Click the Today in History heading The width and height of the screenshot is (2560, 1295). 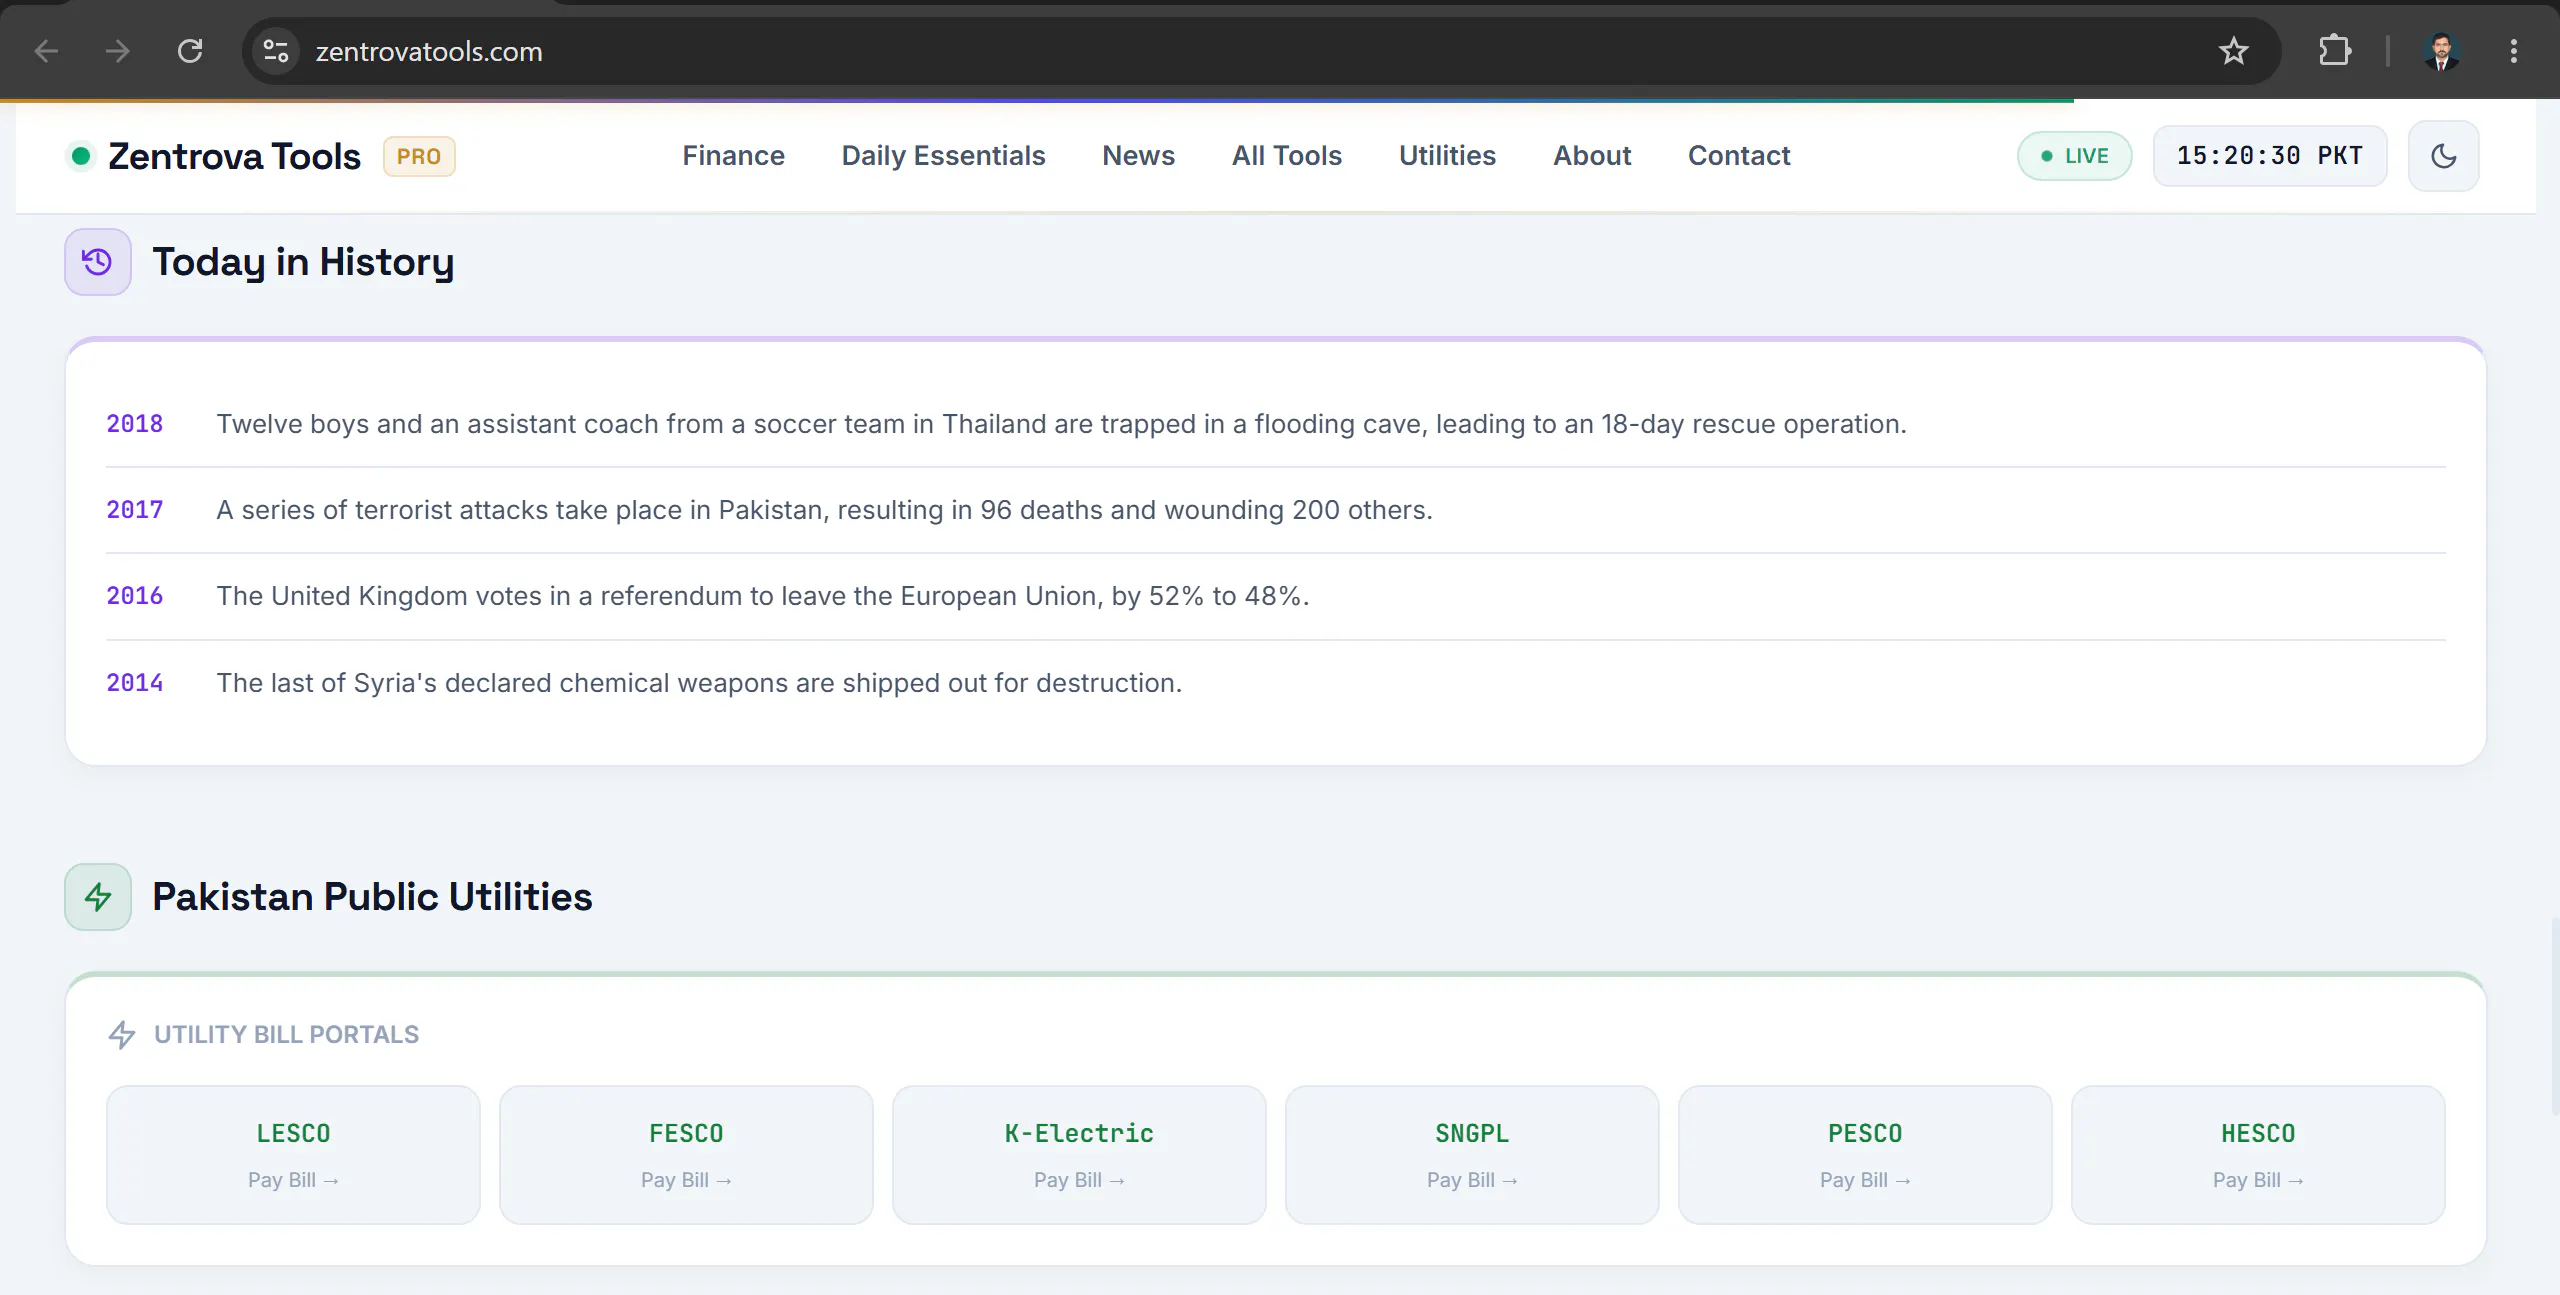(303, 262)
